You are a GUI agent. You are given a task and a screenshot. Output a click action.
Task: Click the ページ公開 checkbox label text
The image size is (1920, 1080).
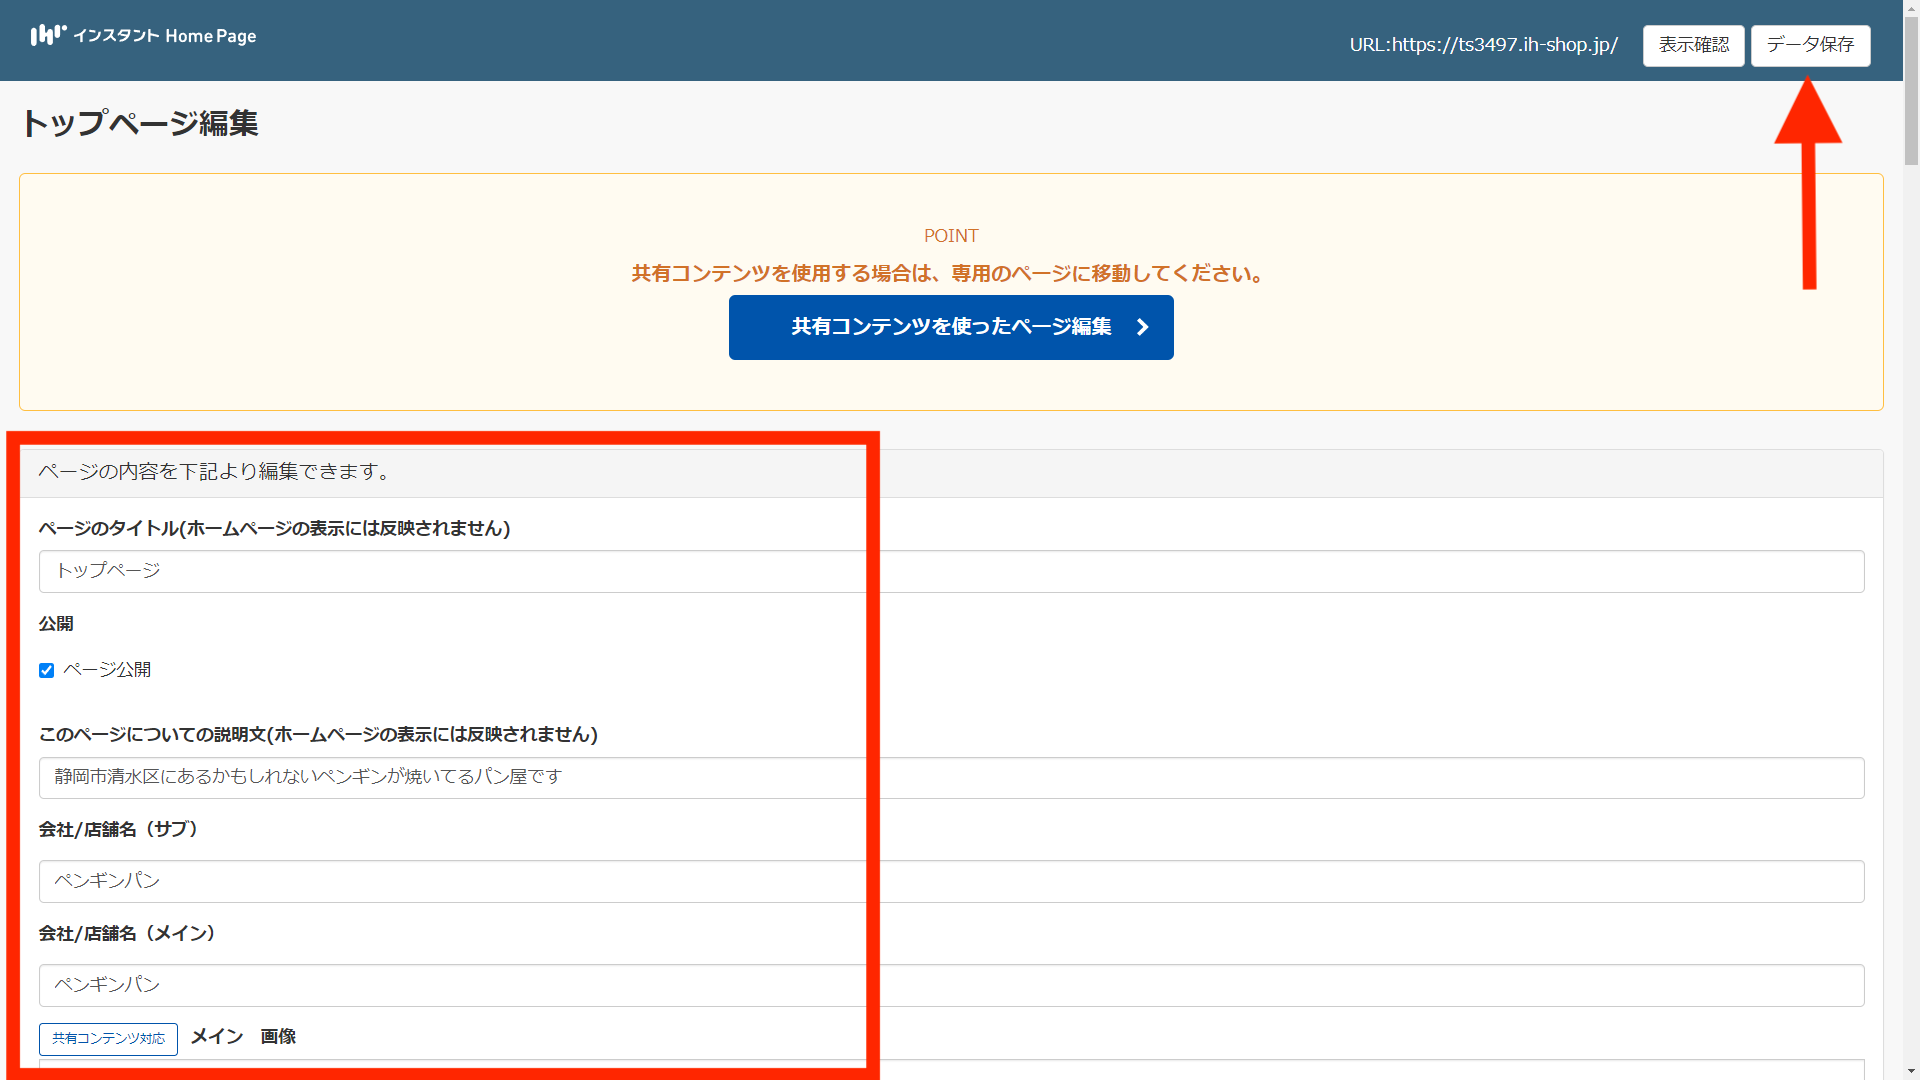coord(107,670)
